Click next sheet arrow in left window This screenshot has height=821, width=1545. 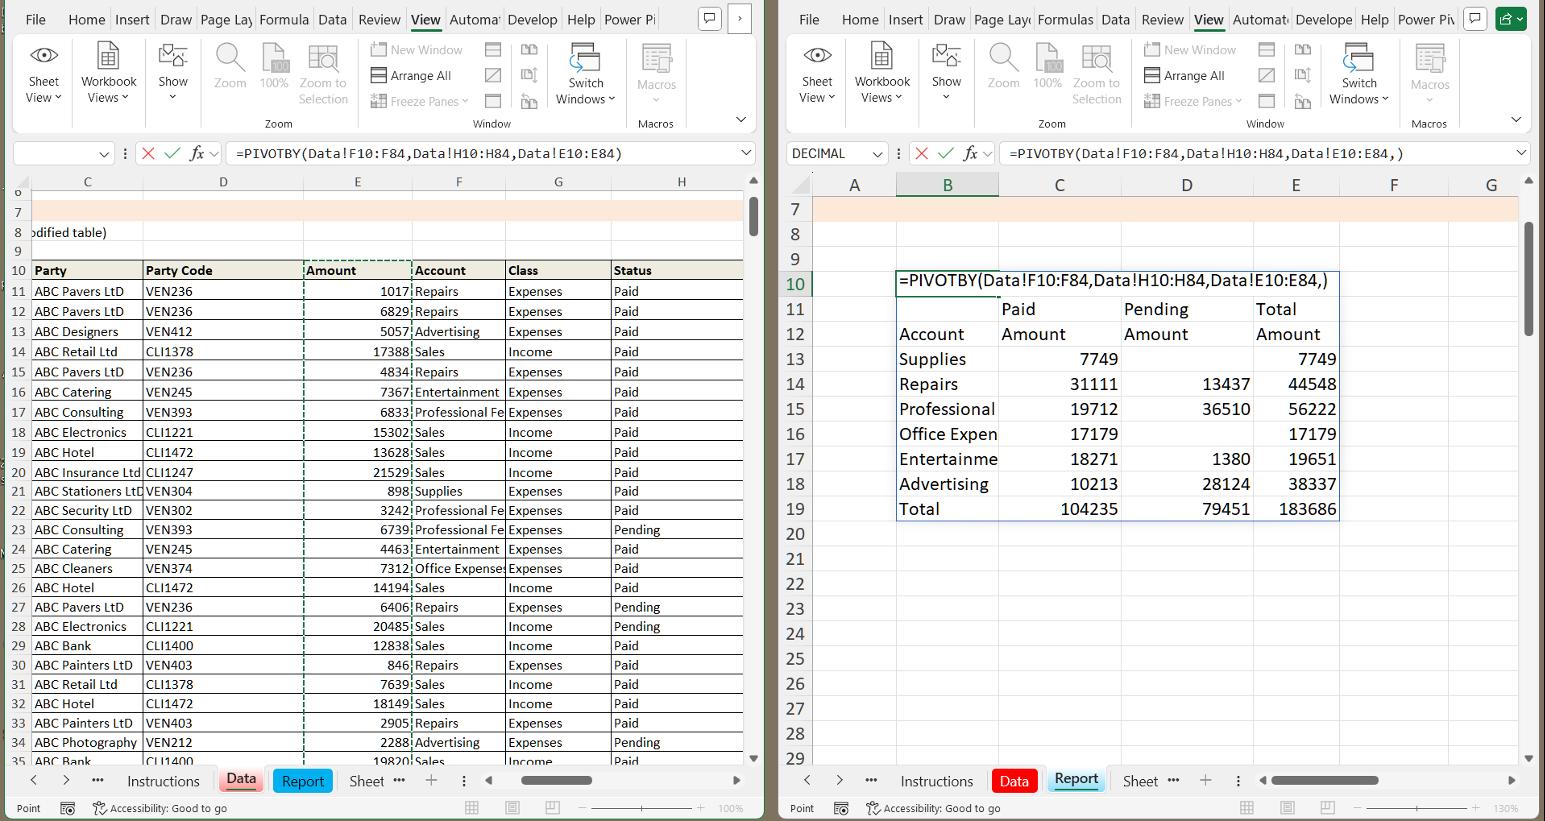66,780
